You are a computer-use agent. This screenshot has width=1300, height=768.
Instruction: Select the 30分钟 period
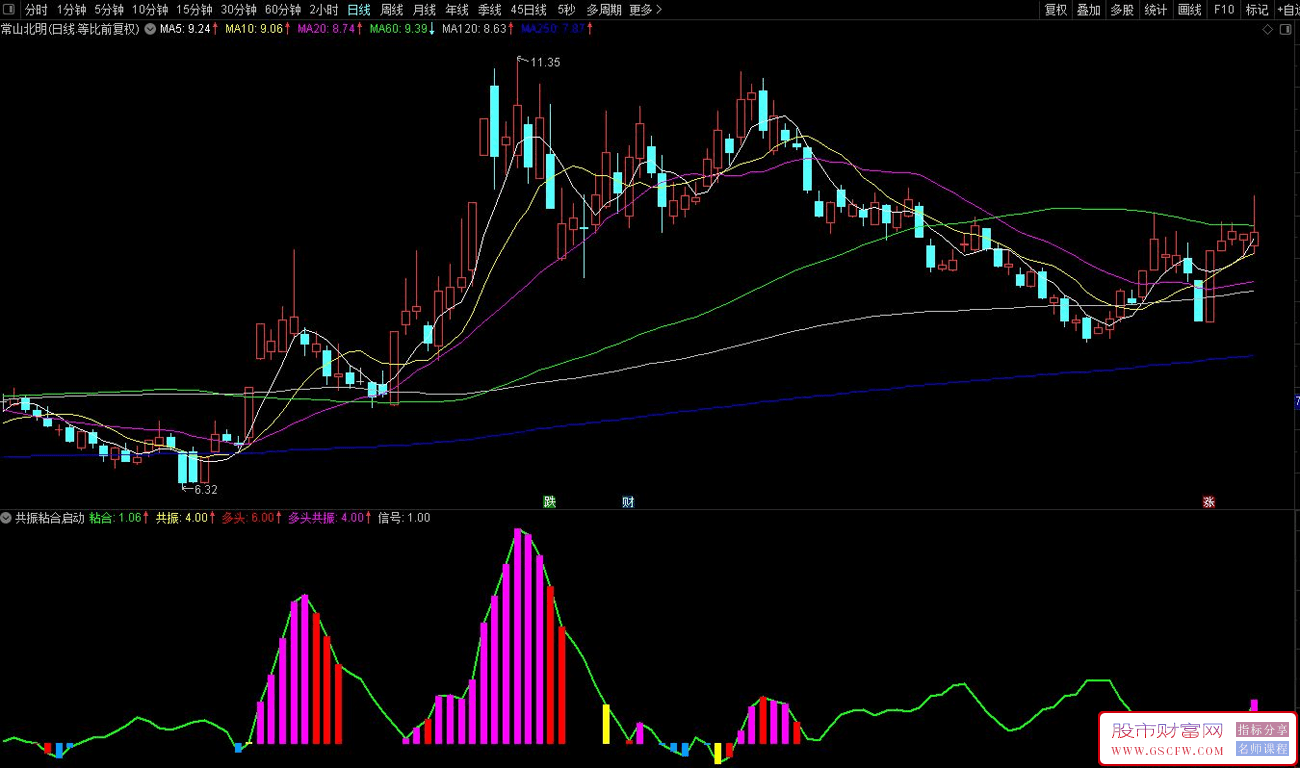pos(238,10)
